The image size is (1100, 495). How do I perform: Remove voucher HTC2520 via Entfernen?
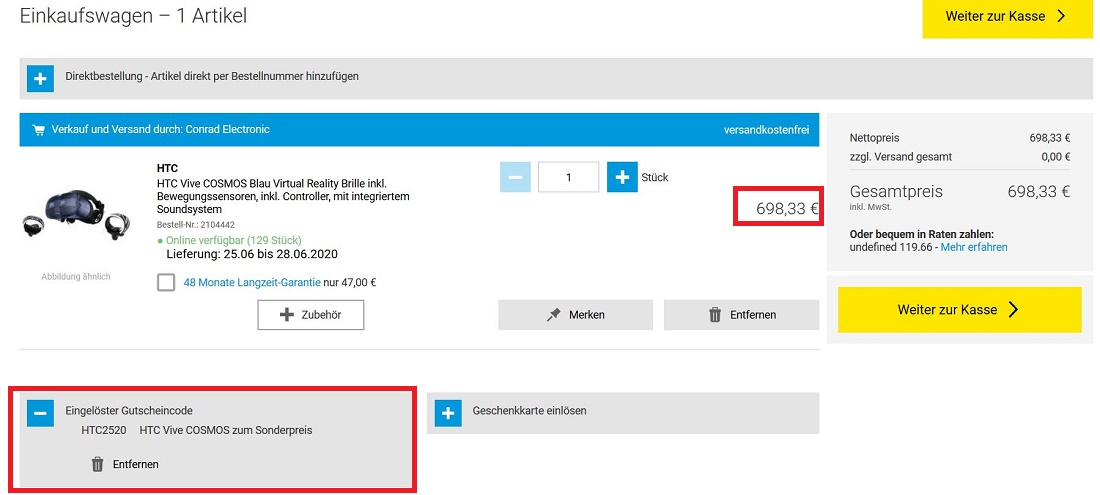(x=125, y=464)
